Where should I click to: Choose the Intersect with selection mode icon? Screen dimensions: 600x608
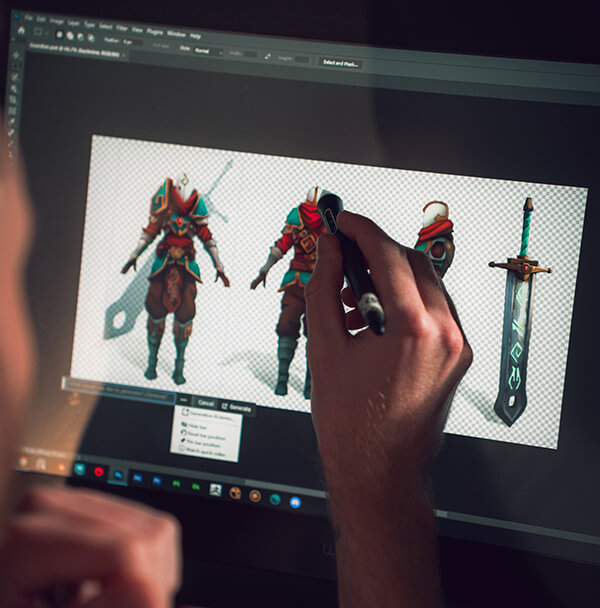pos(91,38)
